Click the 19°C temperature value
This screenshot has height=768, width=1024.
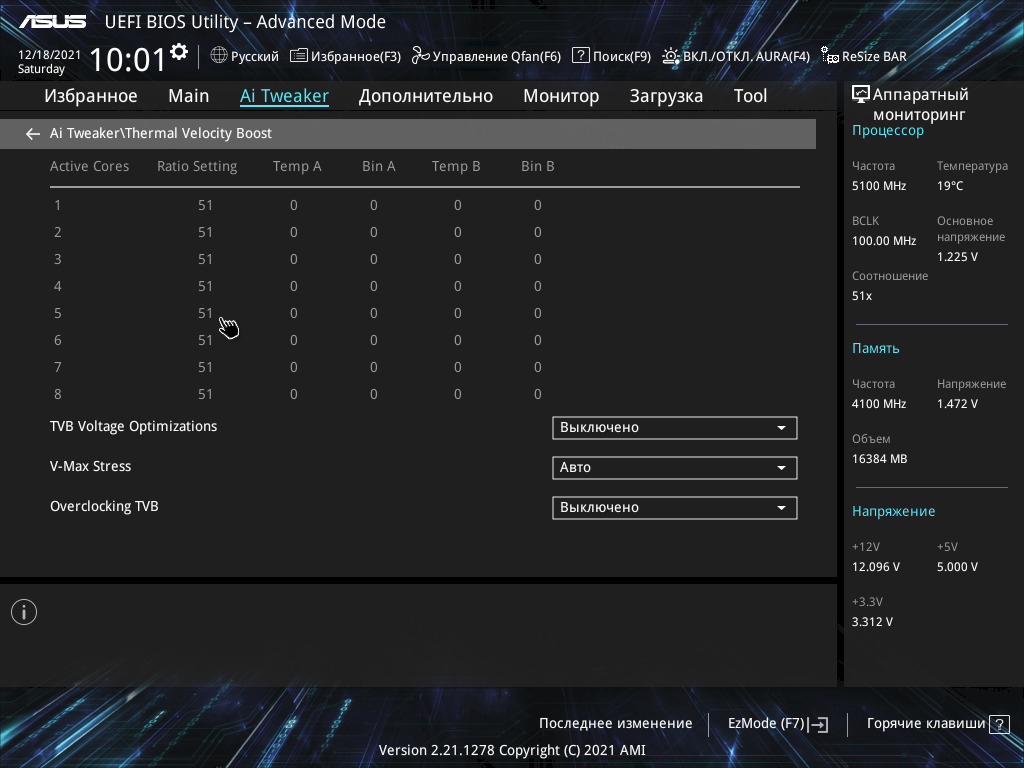[950, 186]
